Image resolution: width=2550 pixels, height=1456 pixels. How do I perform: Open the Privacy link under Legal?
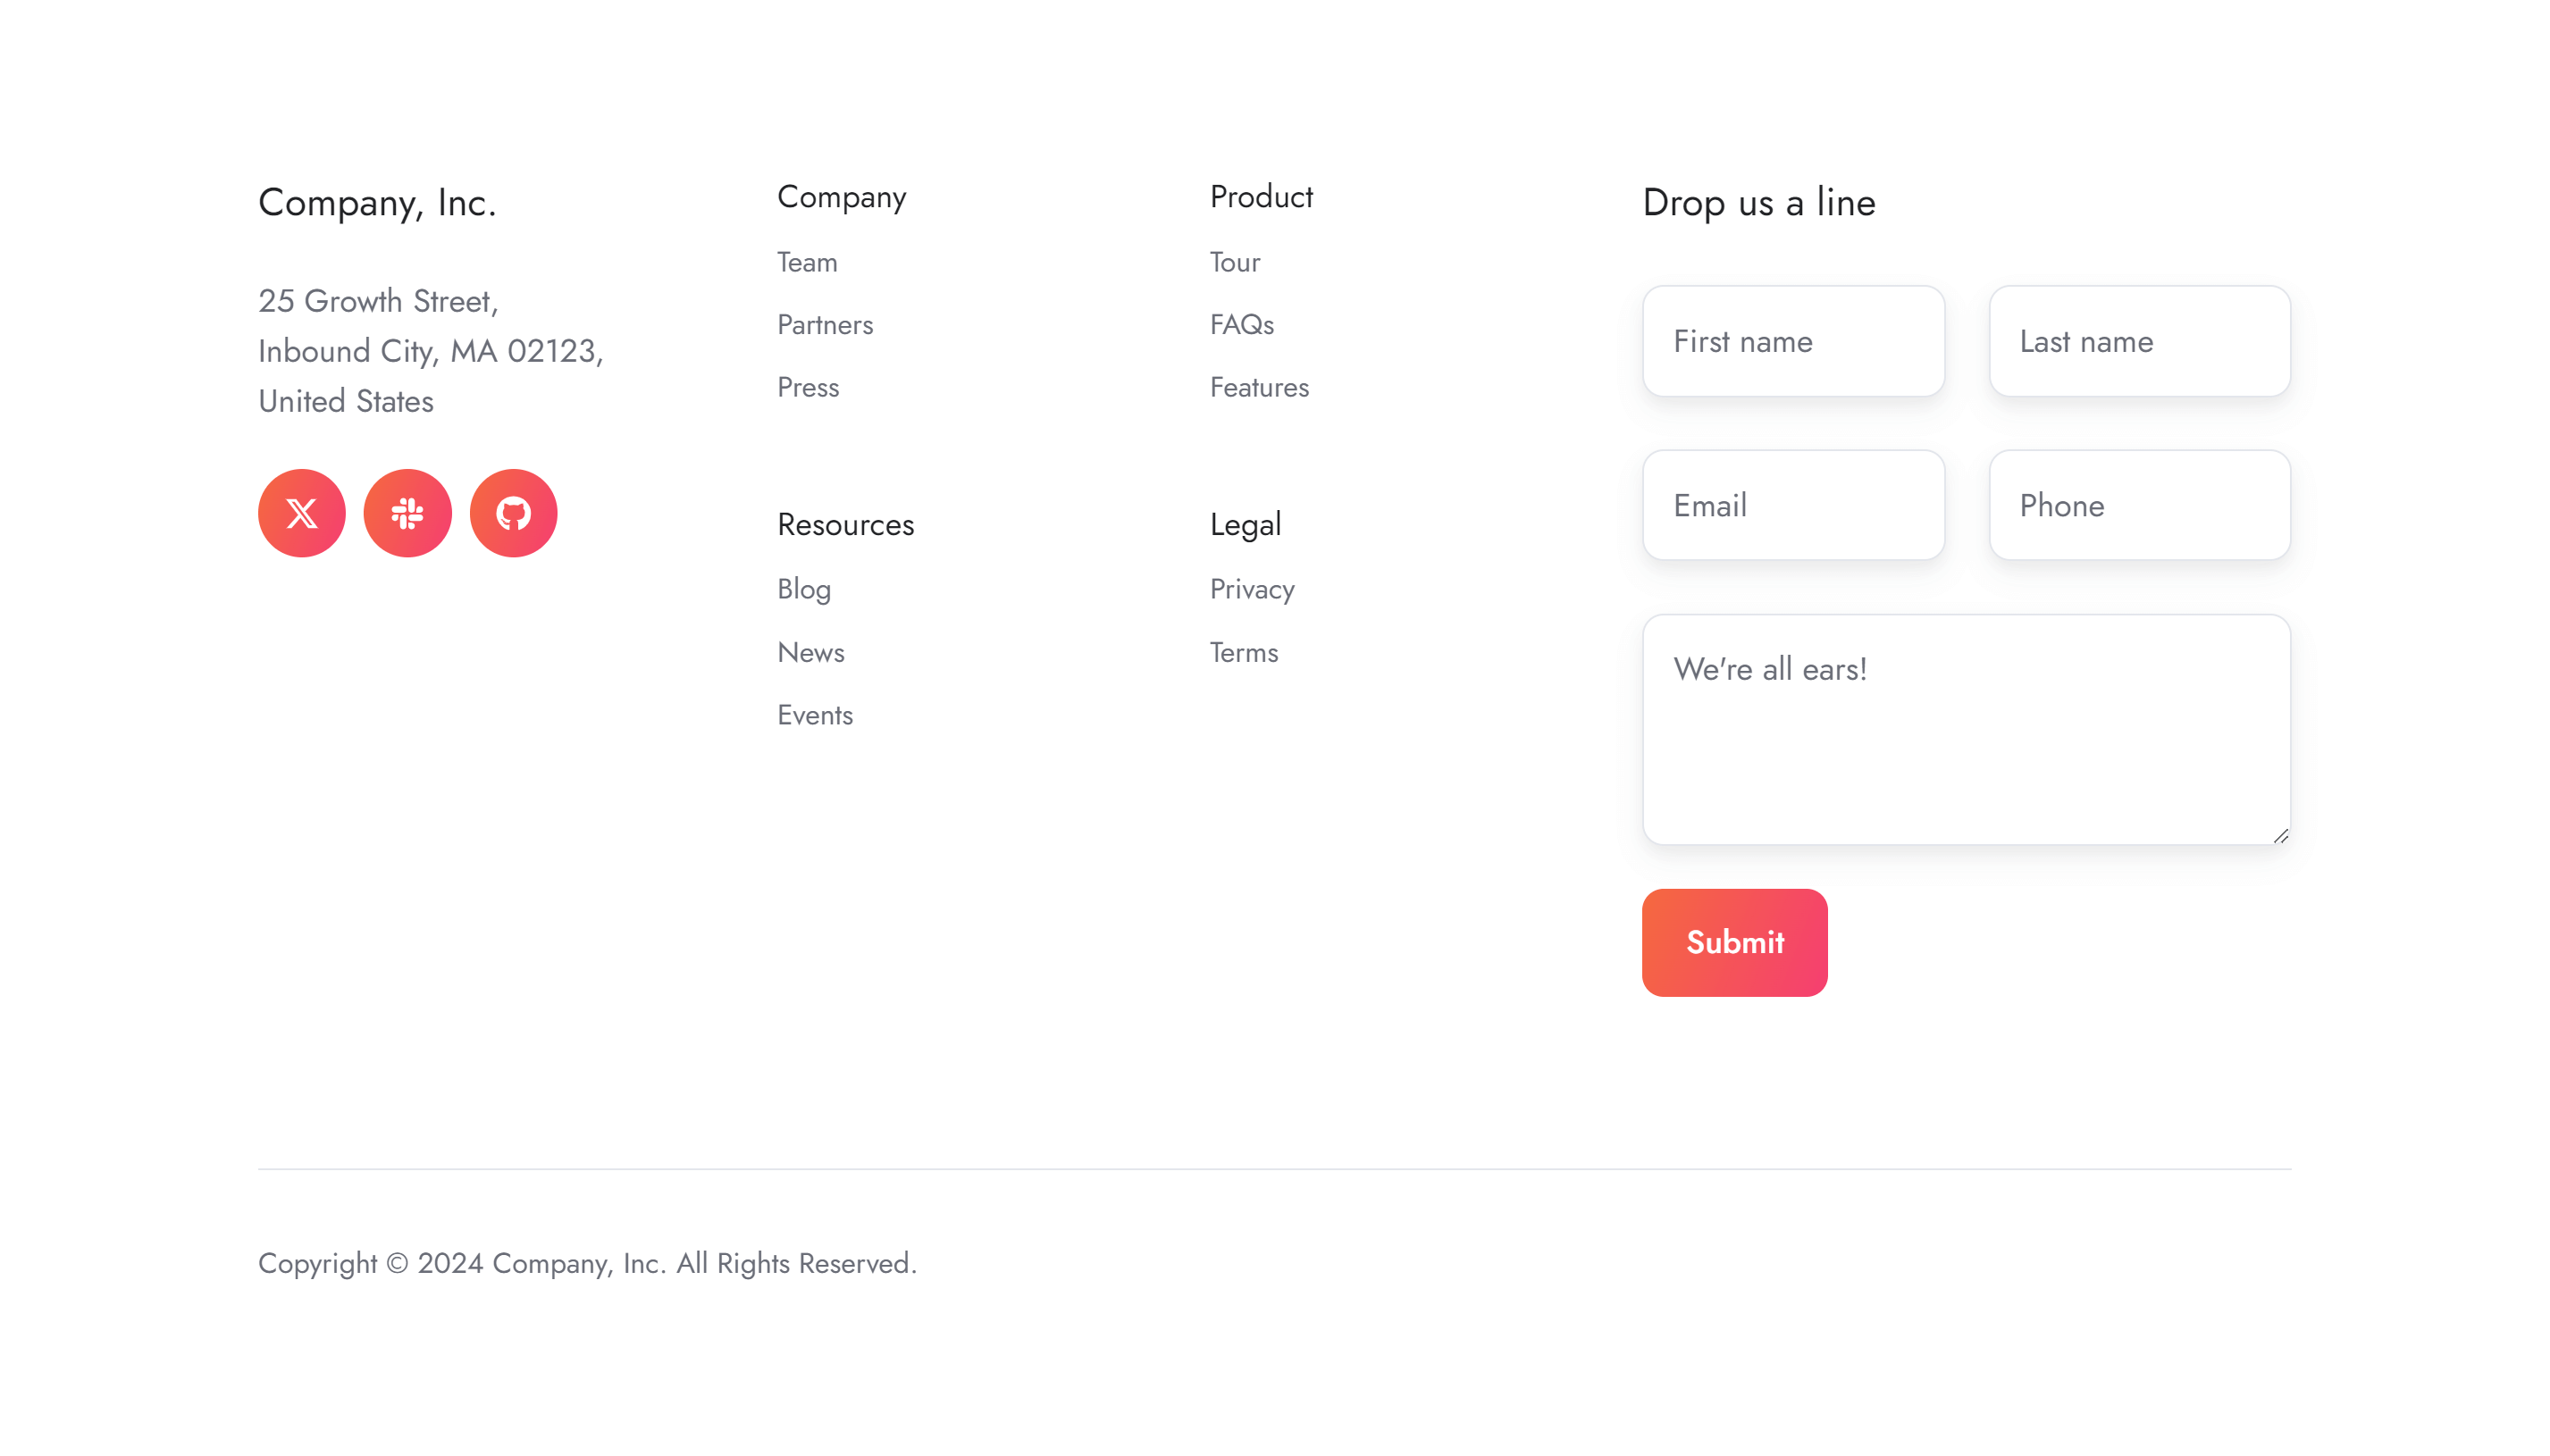pos(1251,589)
